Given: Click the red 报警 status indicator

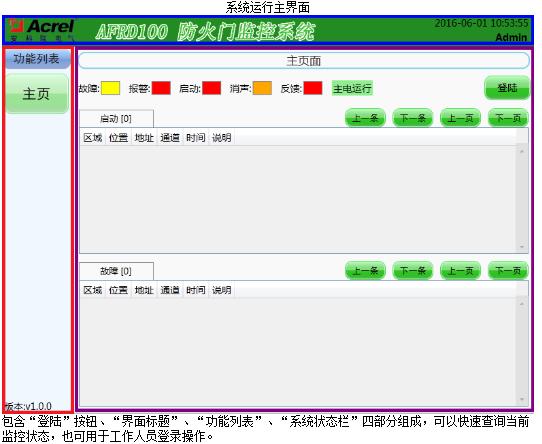Looking at the screenshot, I should pos(161,88).
